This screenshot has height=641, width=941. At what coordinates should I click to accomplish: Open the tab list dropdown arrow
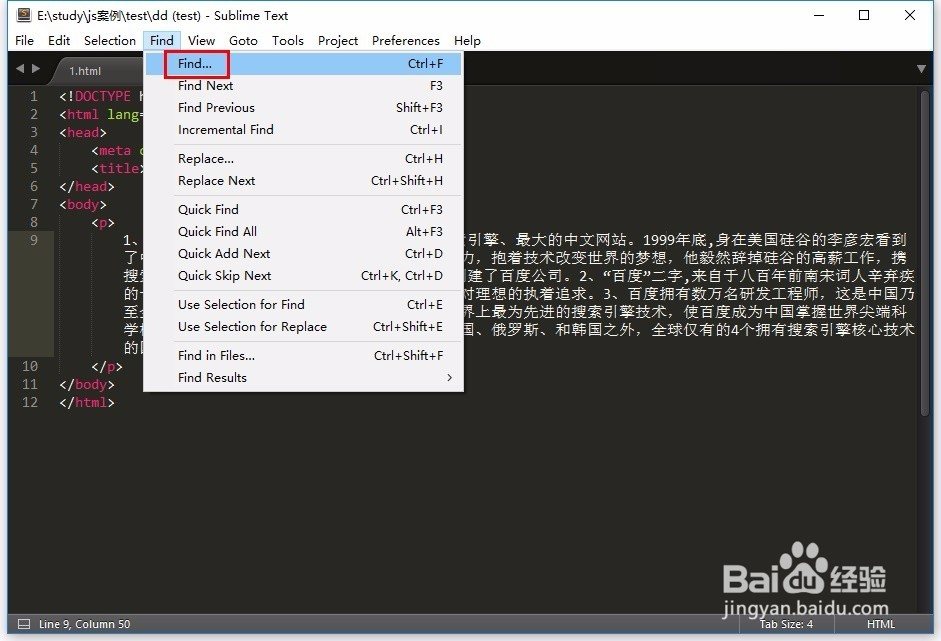pyautogui.click(x=921, y=69)
